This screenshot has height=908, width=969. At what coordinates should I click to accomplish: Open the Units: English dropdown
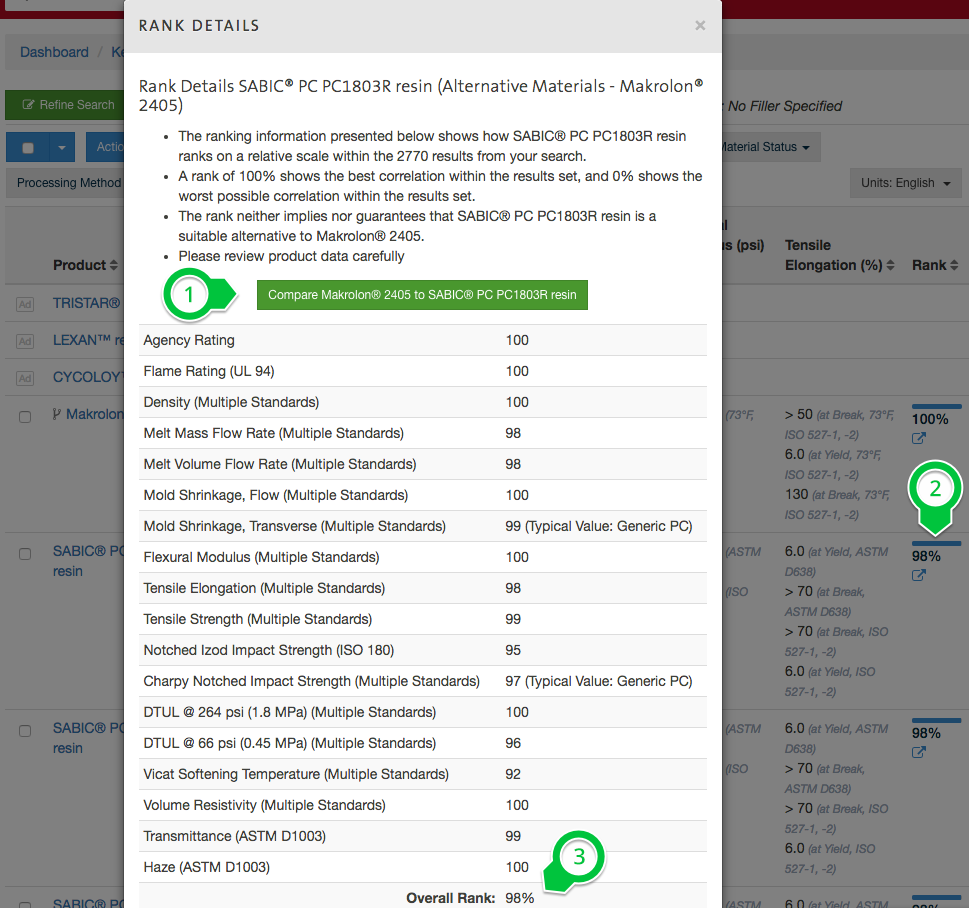905,183
